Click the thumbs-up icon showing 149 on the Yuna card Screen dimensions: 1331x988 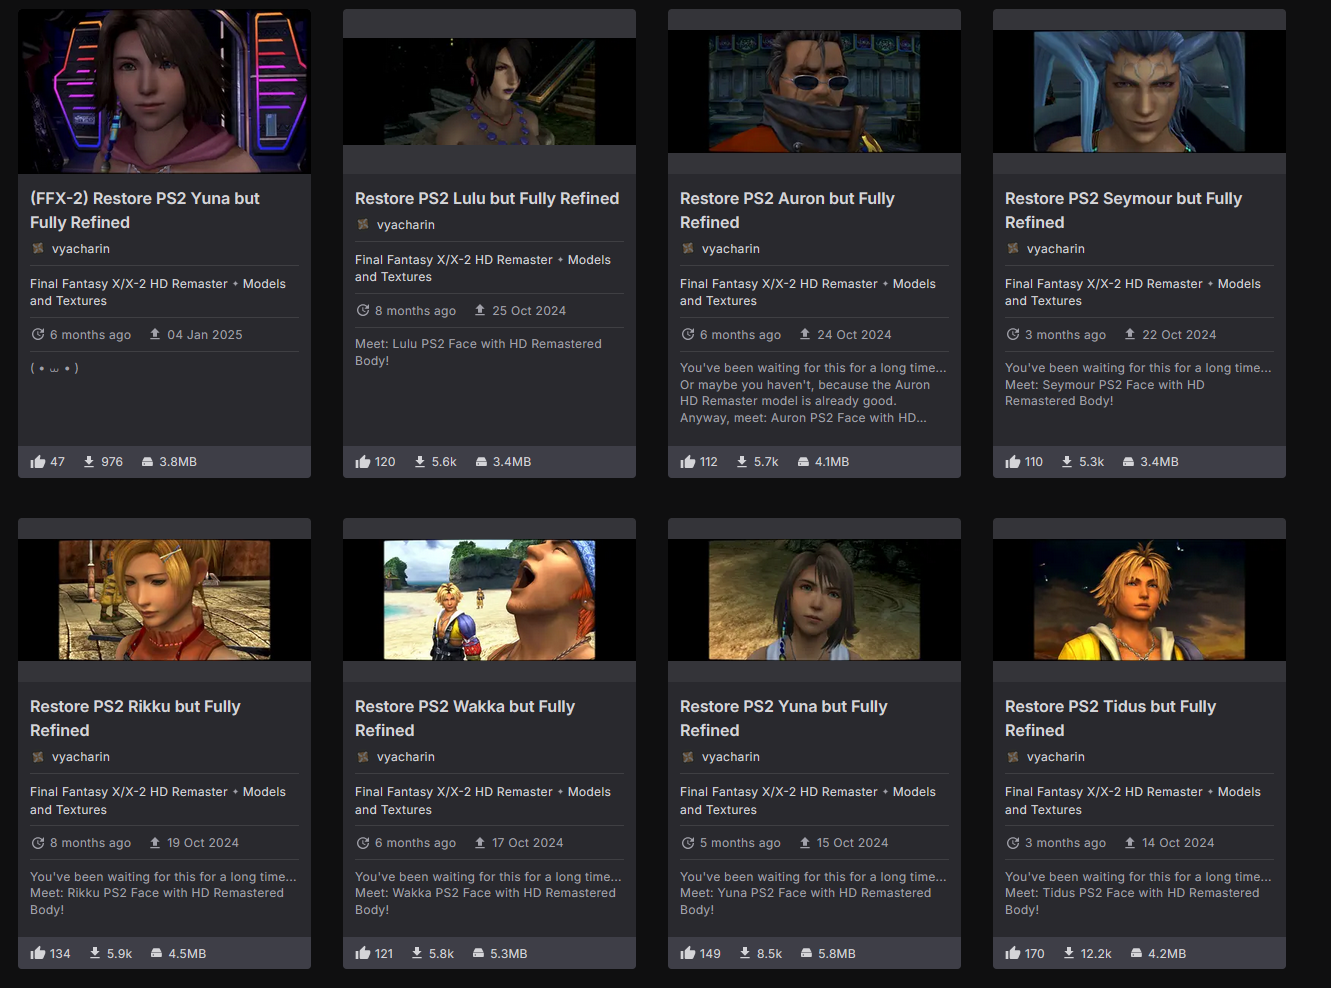click(688, 954)
